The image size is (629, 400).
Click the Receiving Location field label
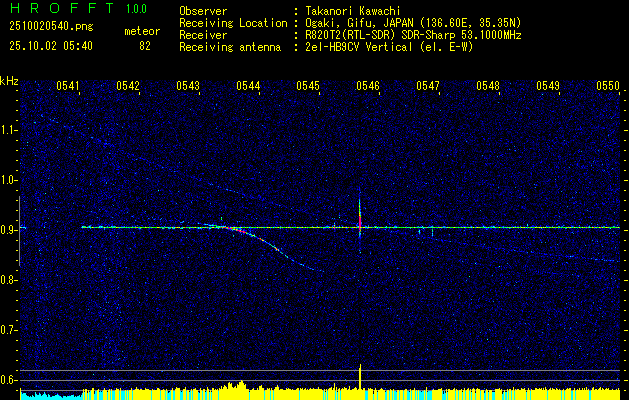coord(233,23)
